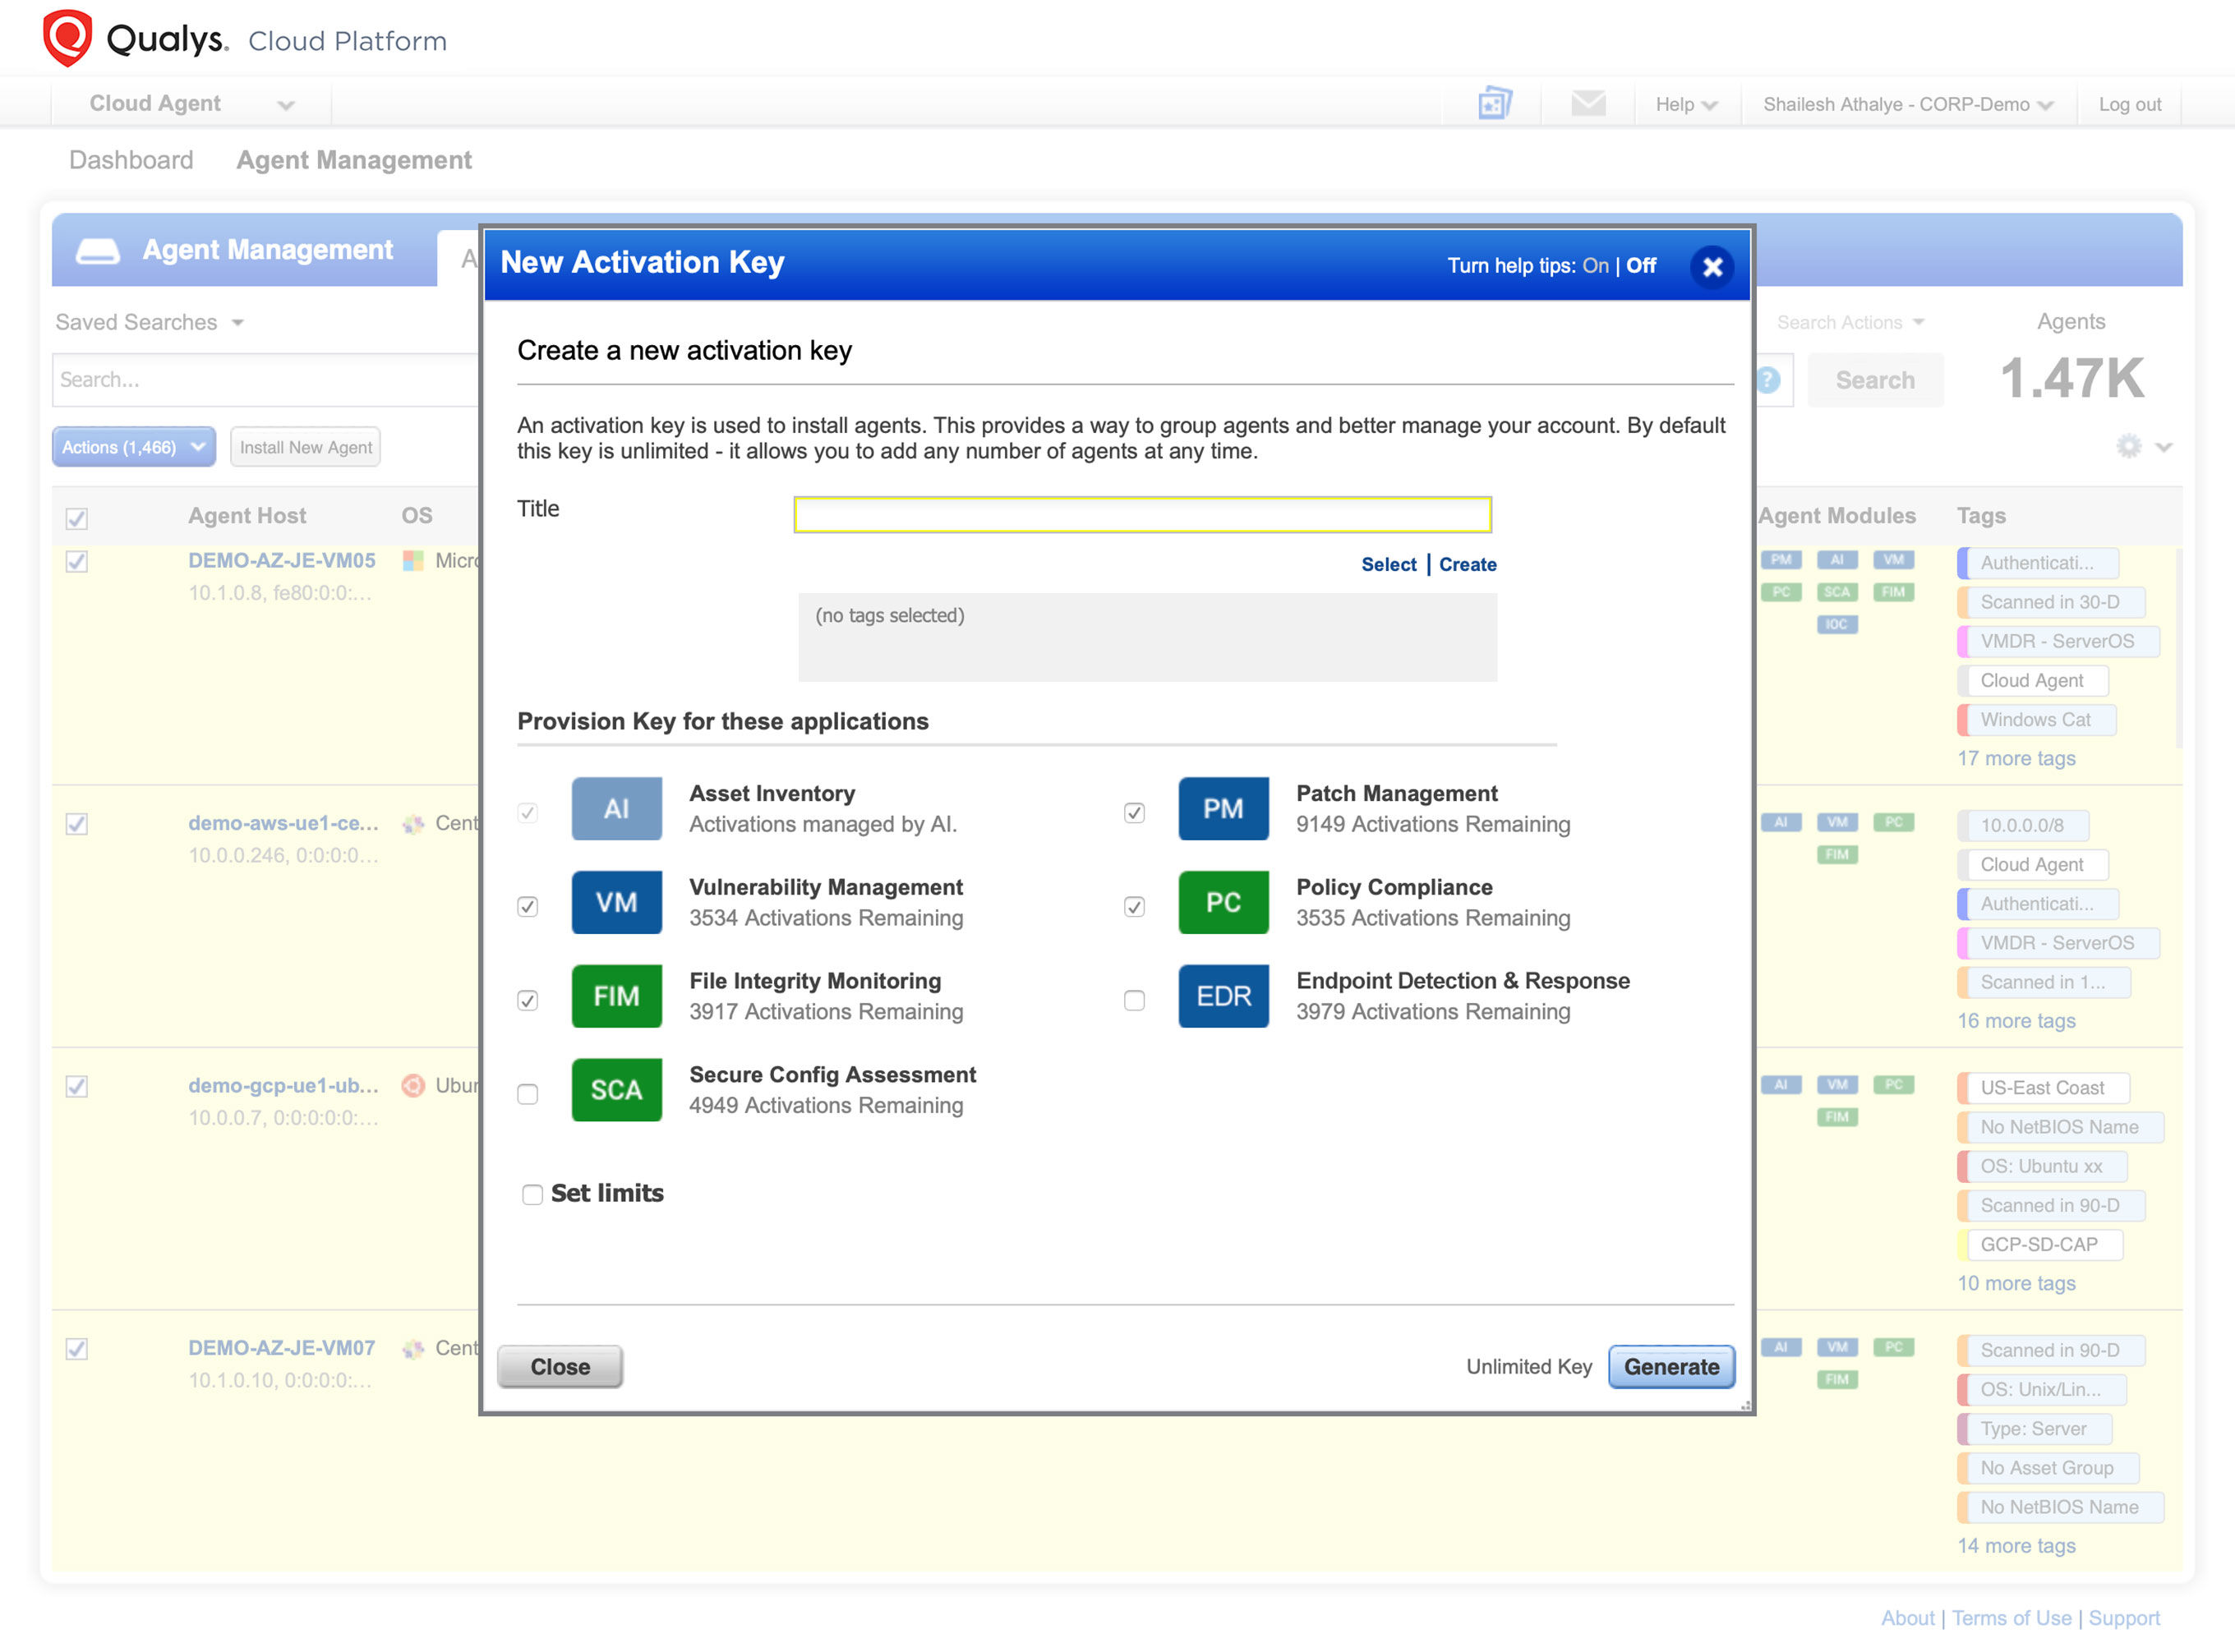Switch to the Dashboard tab
Viewport: 2235px width, 1652px height.
(x=131, y=160)
